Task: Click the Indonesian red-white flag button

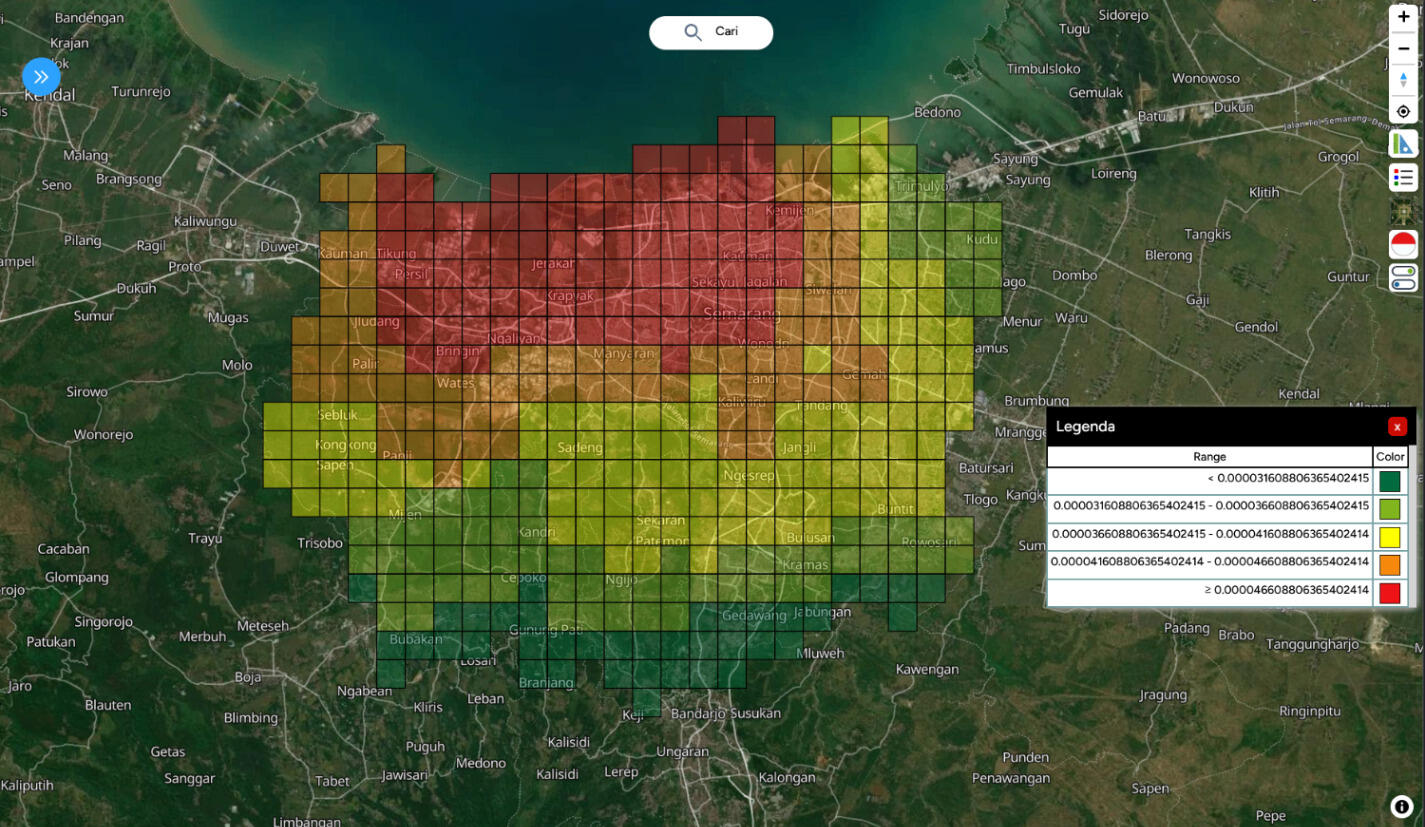Action: [x=1403, y=244]
